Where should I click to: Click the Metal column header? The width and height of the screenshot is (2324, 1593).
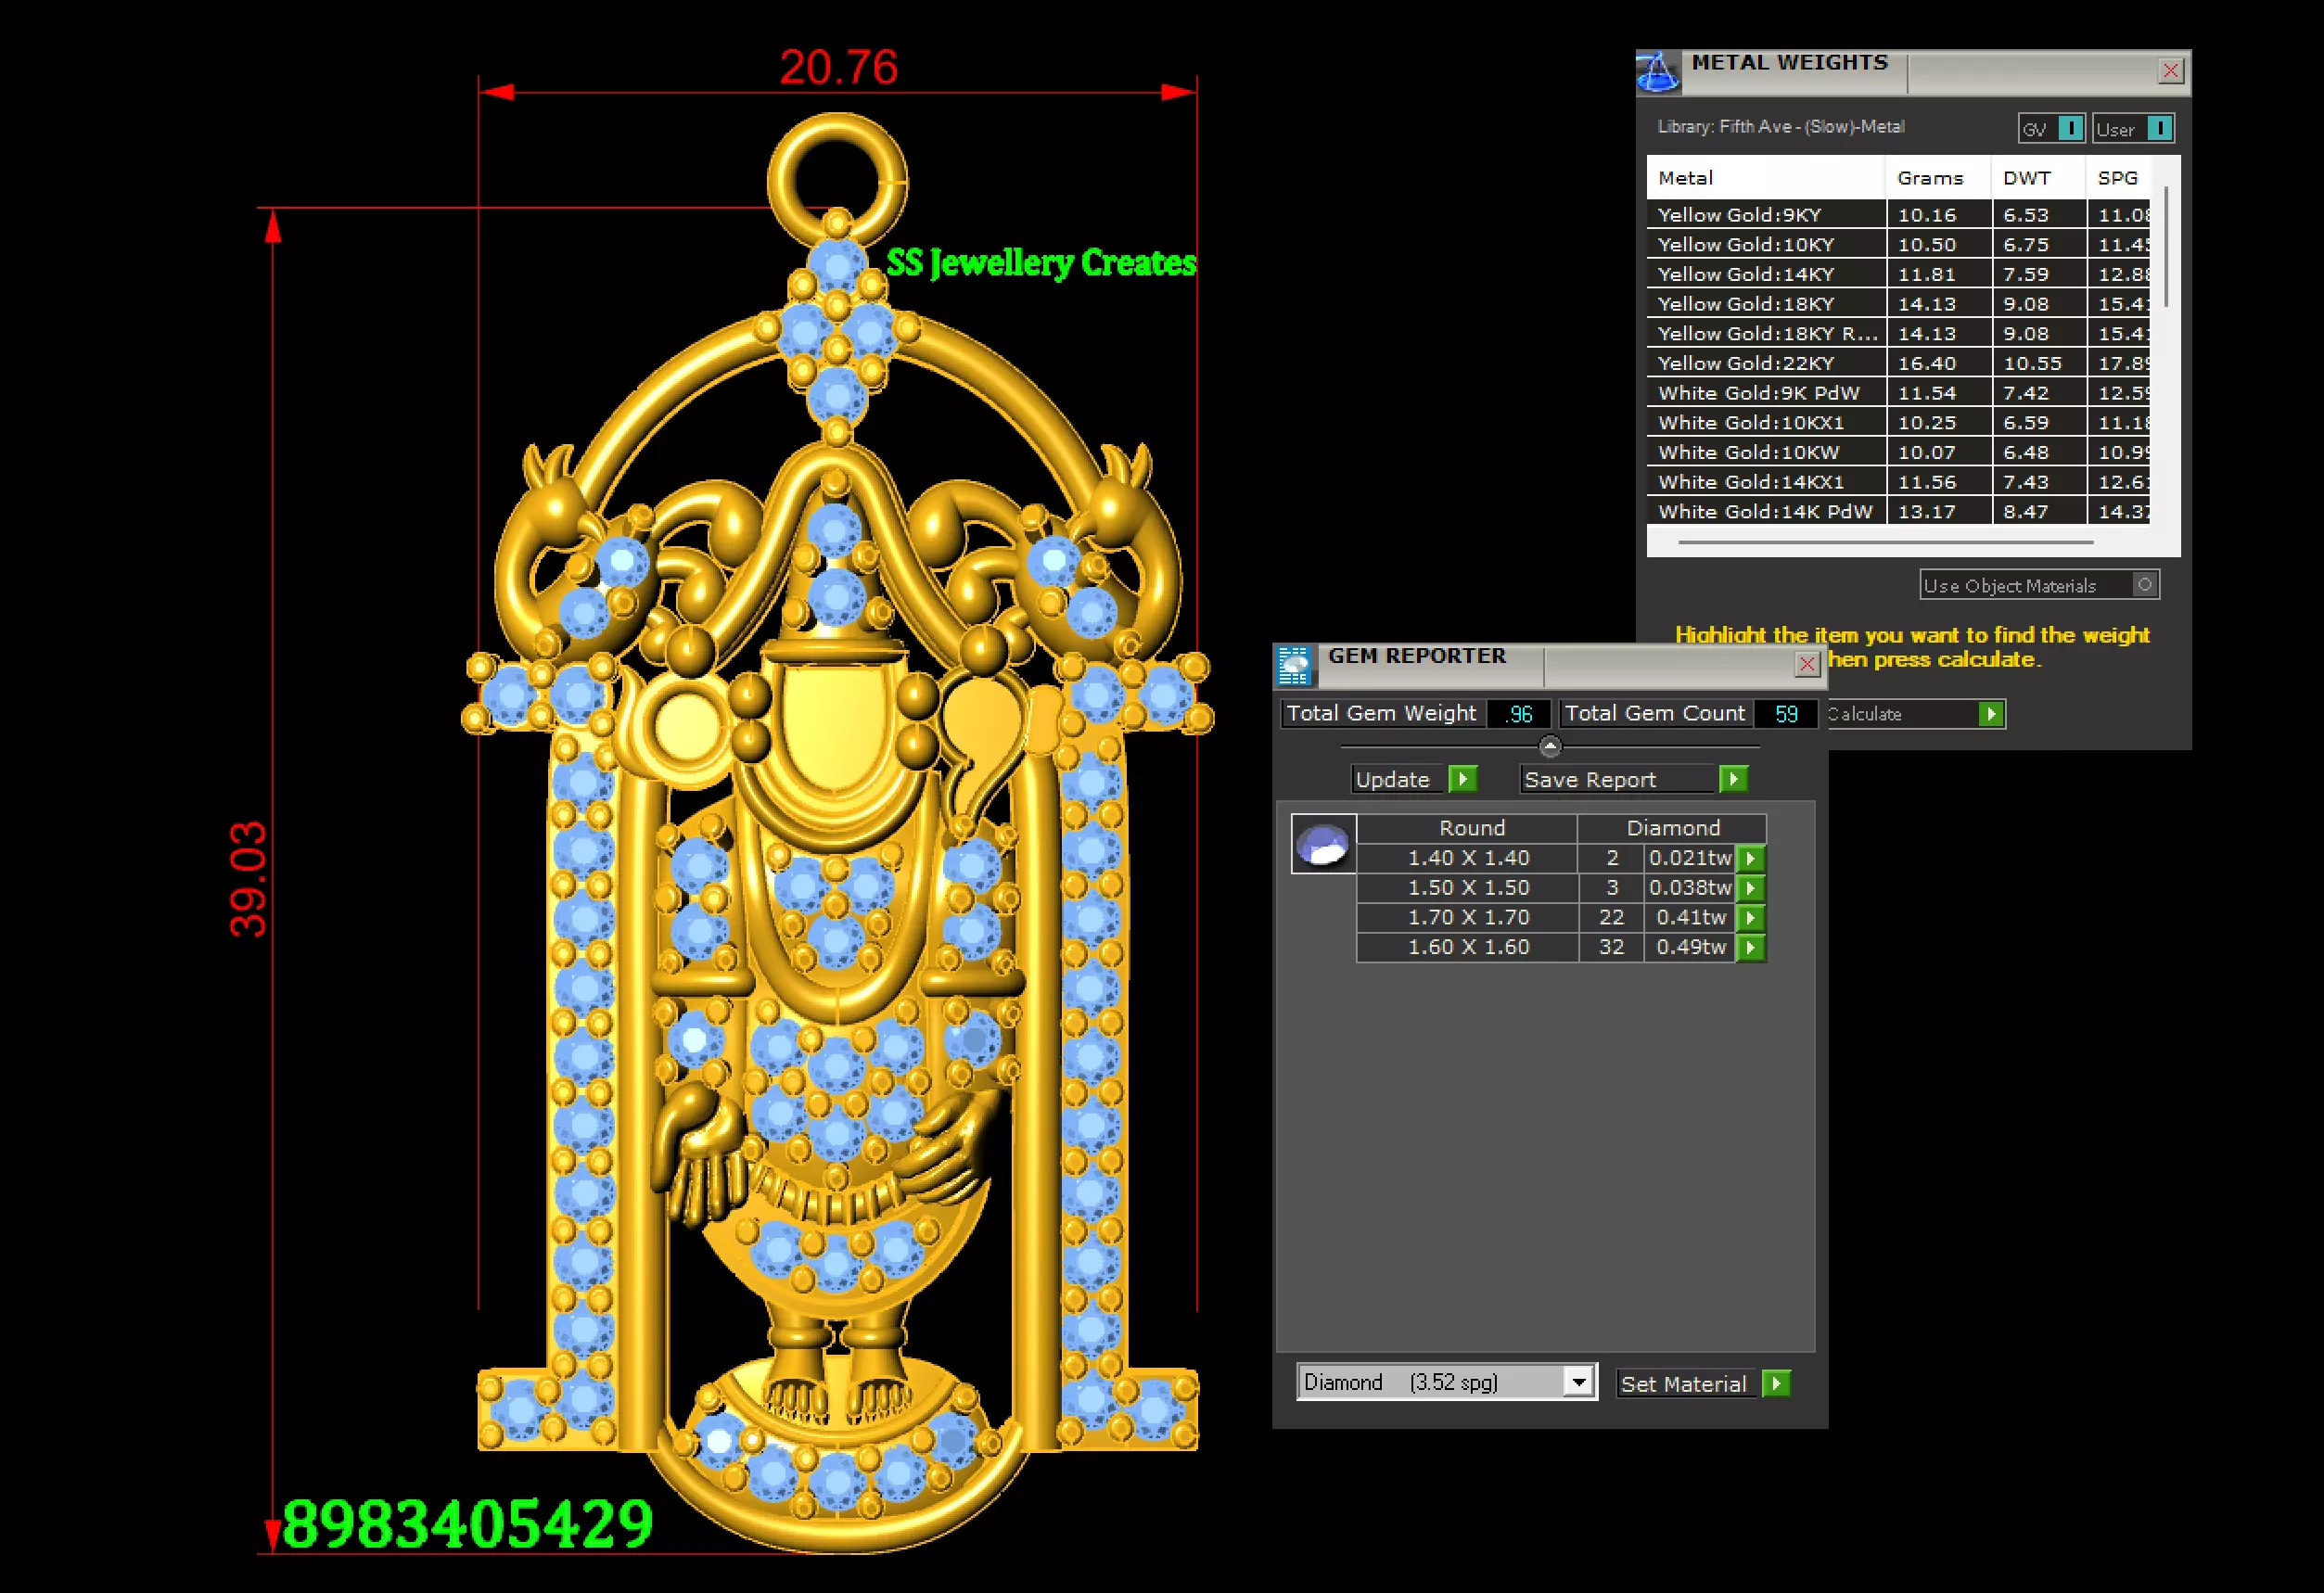click(x=1766, y=178)
